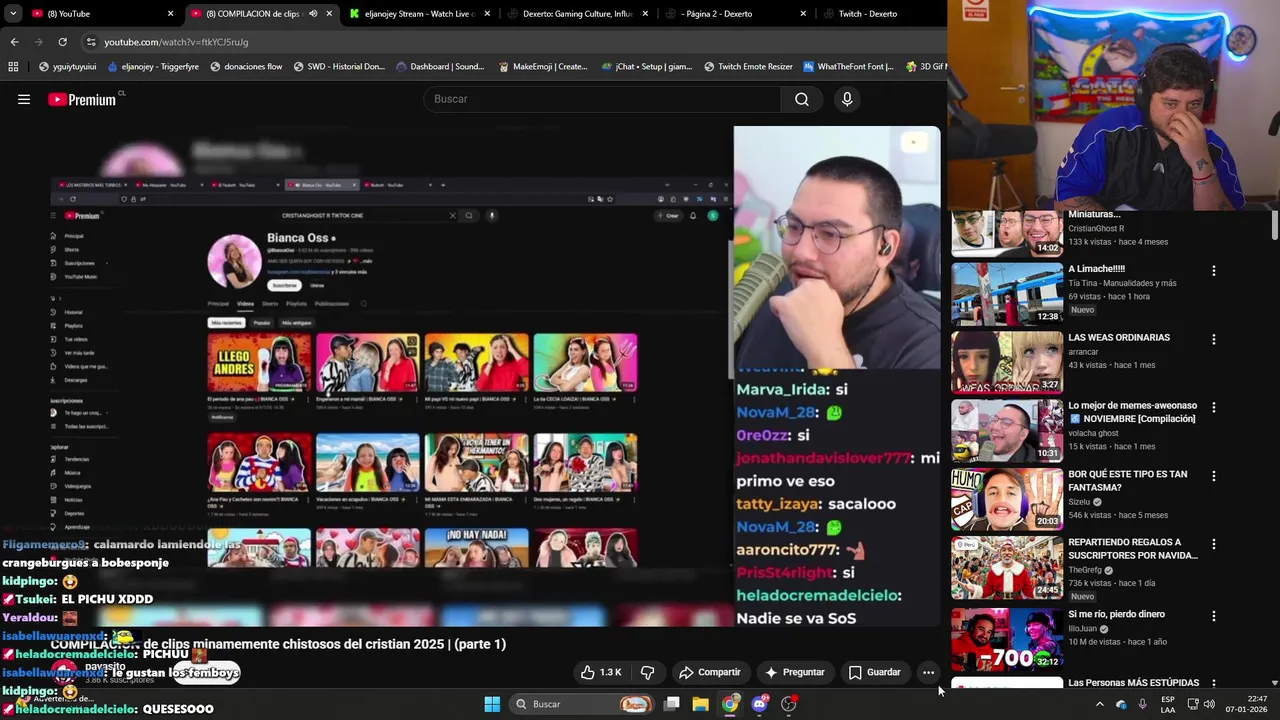Open WhatTheFont bookmark
This screenshot has height=720, width=1280.
point(848,67)
